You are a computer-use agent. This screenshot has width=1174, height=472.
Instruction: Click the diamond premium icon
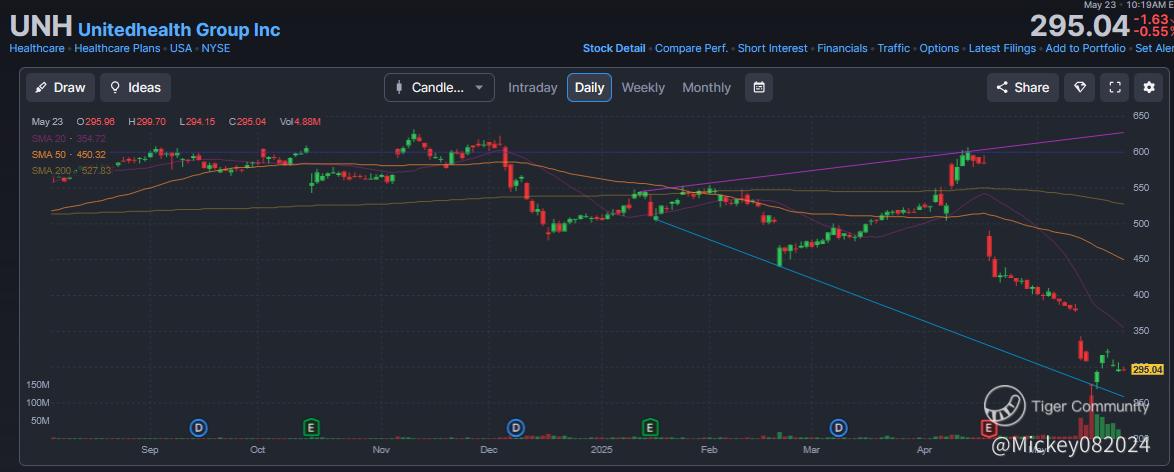click(x=1080, y=88)
